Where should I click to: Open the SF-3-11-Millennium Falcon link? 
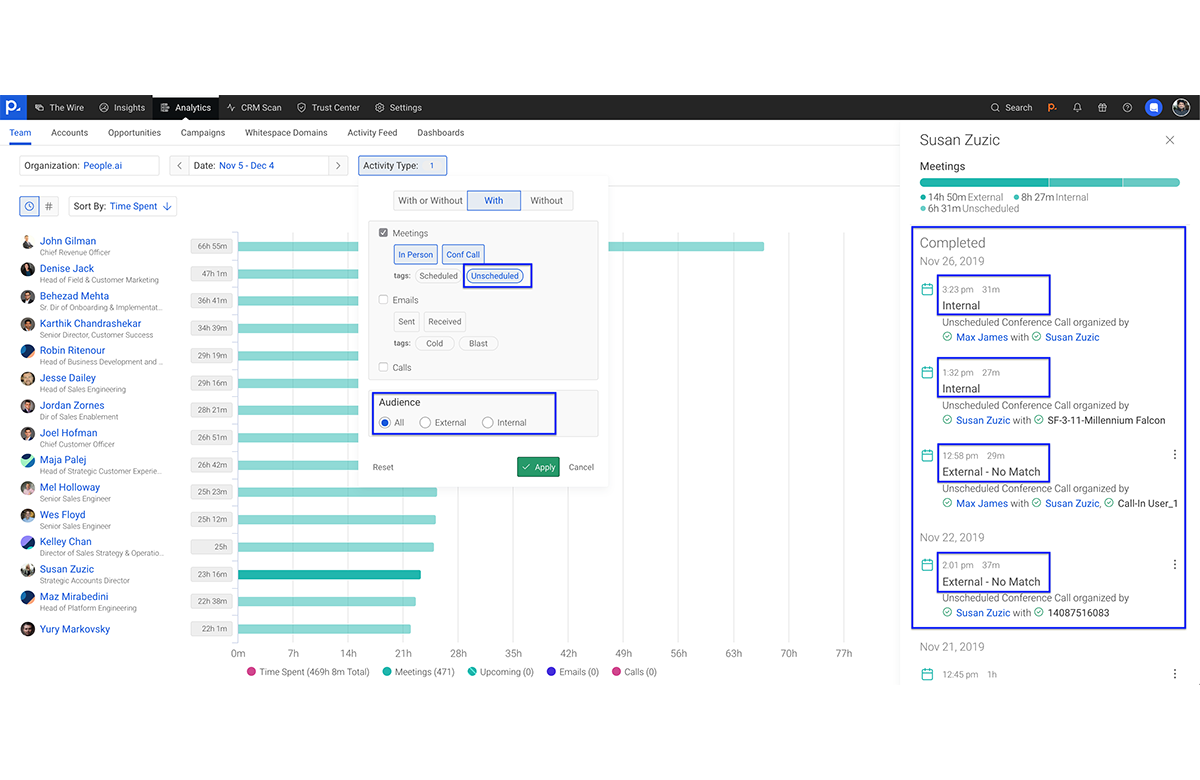1105,420
